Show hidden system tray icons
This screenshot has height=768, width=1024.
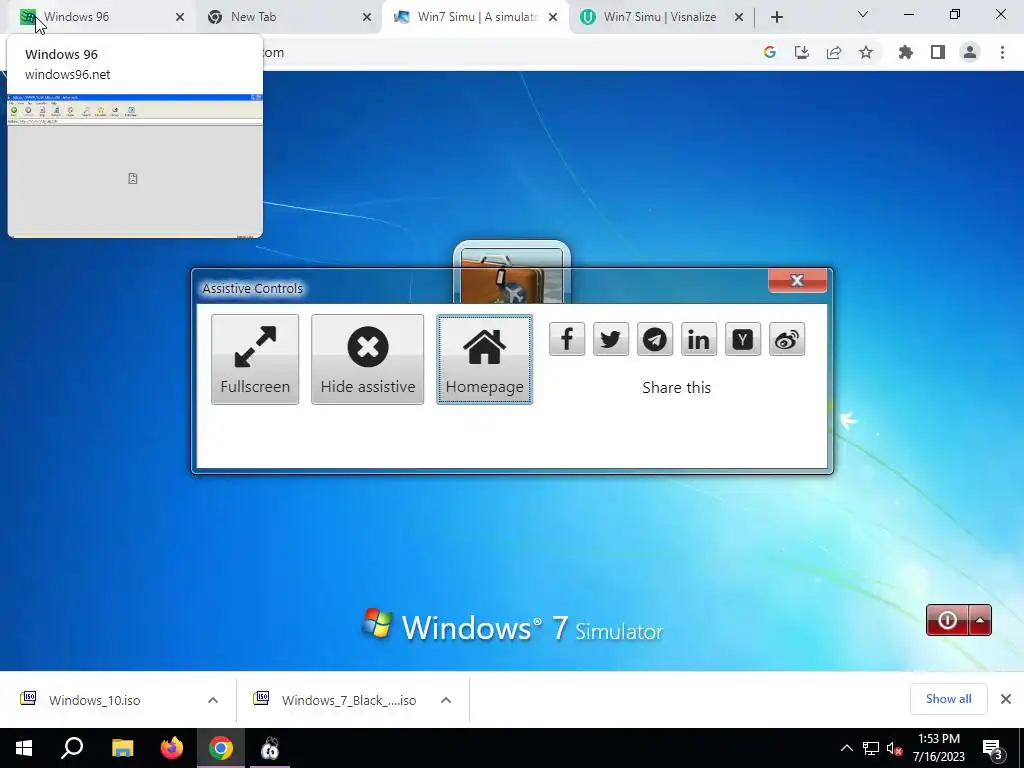coord(846,748)
